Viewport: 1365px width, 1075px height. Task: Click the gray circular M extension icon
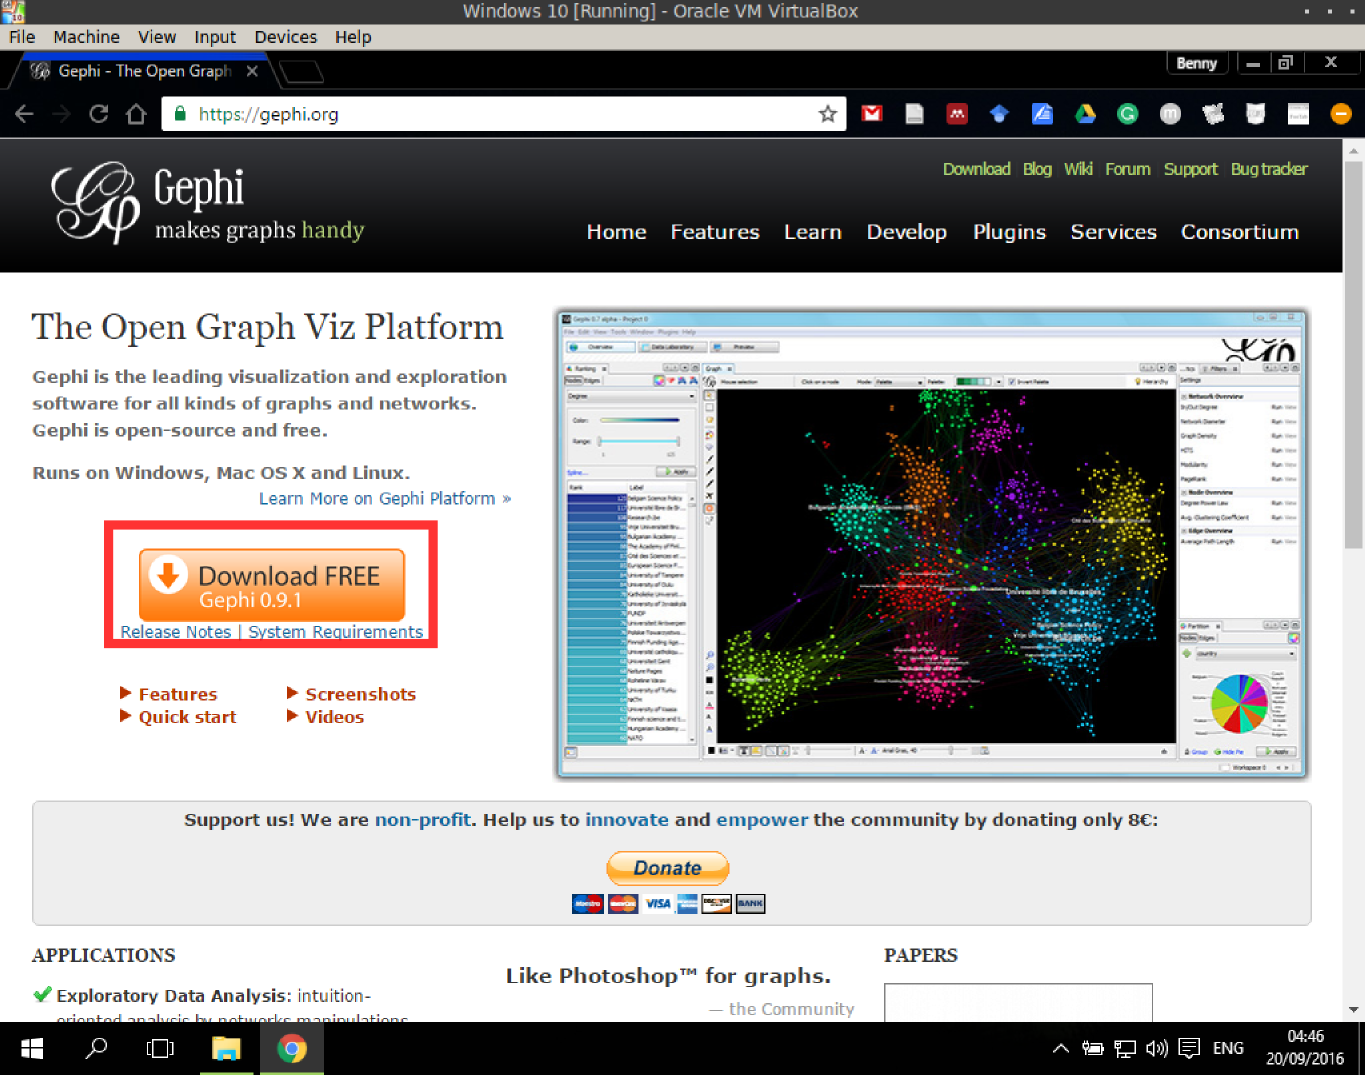click(1170, 114)
